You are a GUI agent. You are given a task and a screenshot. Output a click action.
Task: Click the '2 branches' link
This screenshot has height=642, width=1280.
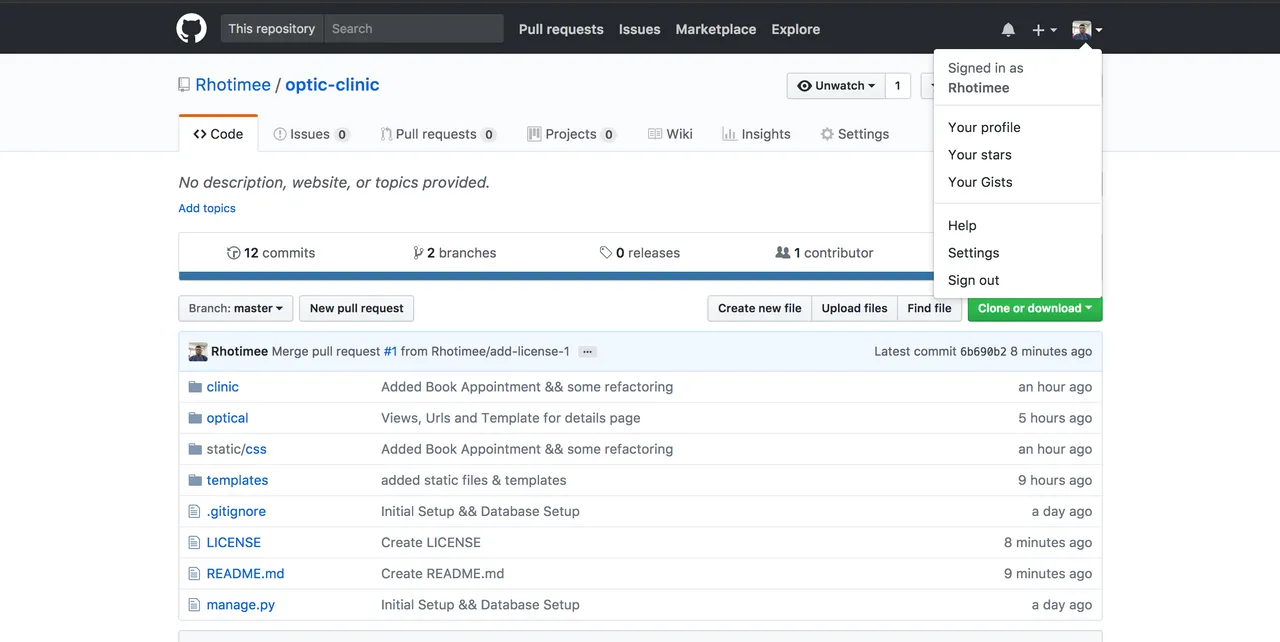pos(455,253)
